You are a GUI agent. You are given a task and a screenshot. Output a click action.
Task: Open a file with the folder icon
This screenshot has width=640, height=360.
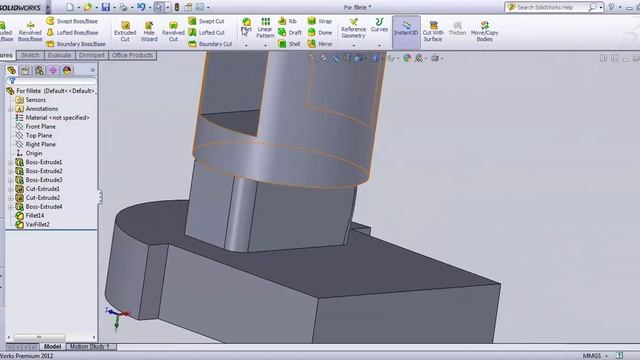tap(87, 7)
